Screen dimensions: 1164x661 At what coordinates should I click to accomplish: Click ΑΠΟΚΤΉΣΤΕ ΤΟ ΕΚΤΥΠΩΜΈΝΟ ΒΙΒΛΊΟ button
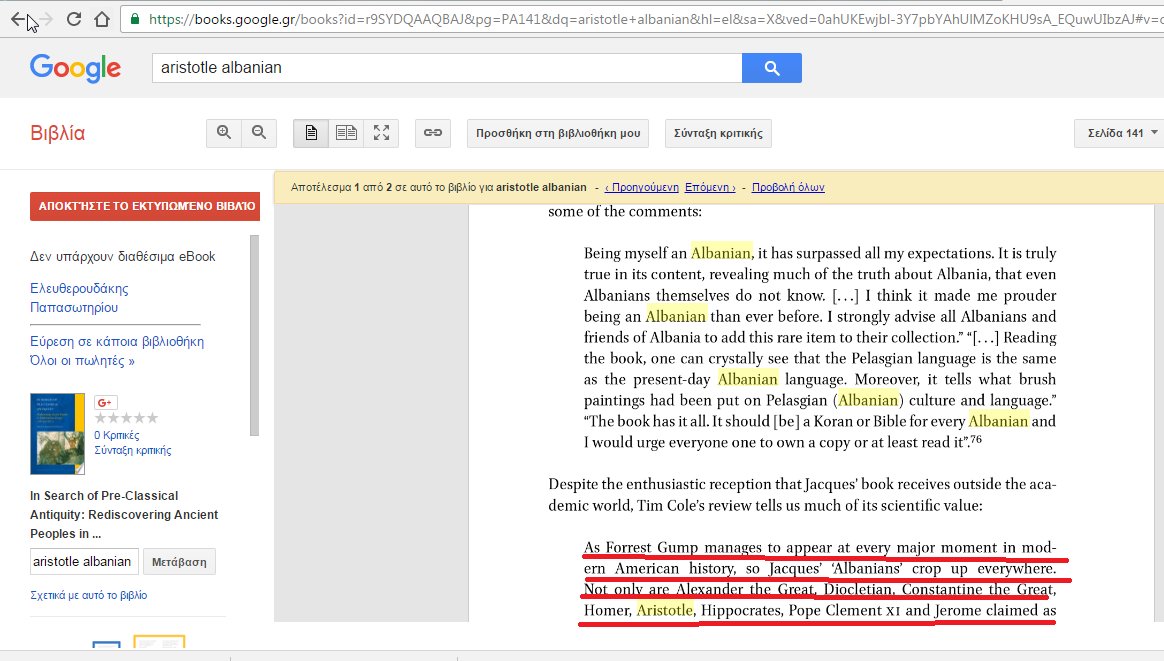pos(145,206)
